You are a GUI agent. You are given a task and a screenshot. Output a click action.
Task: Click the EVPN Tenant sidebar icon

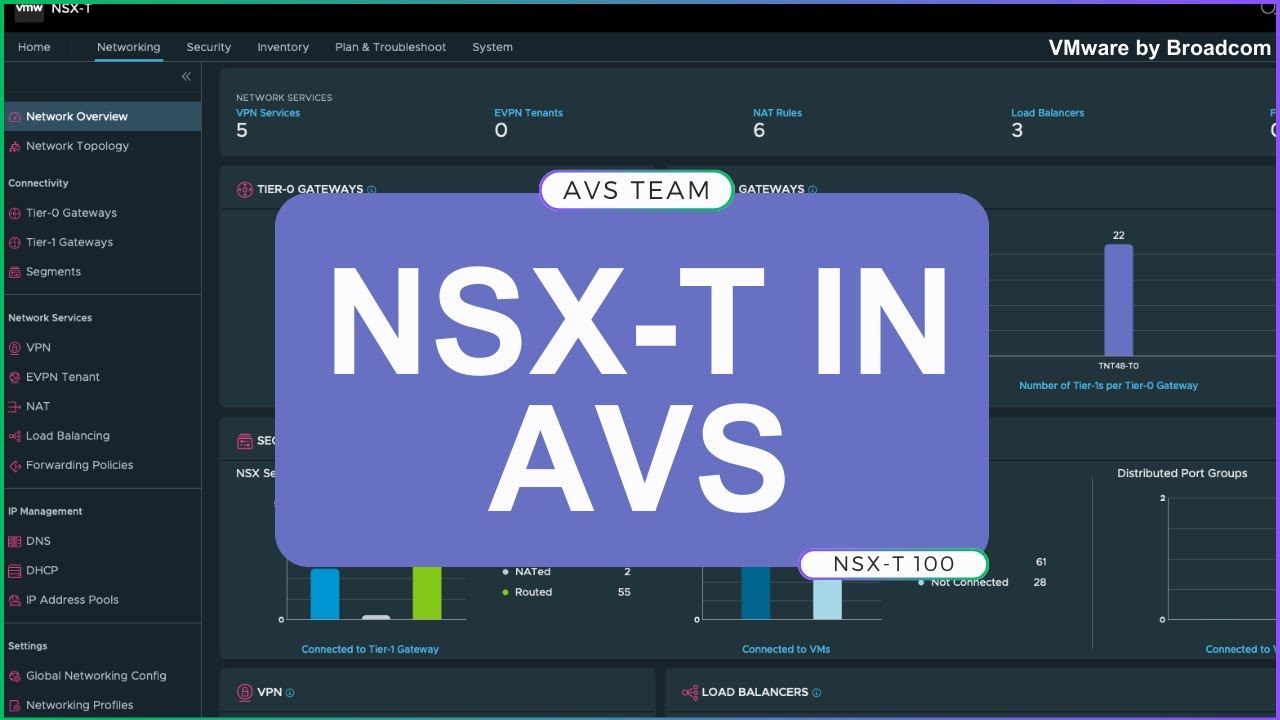pos(15,377)
